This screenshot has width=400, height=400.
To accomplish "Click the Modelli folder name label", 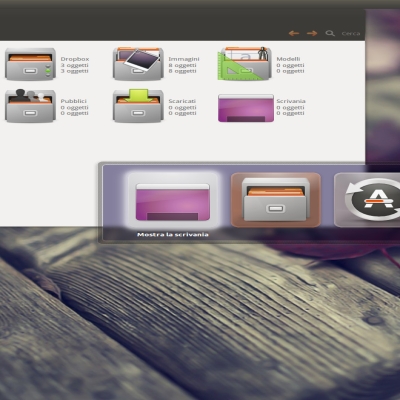I will [x=288, y=59].
